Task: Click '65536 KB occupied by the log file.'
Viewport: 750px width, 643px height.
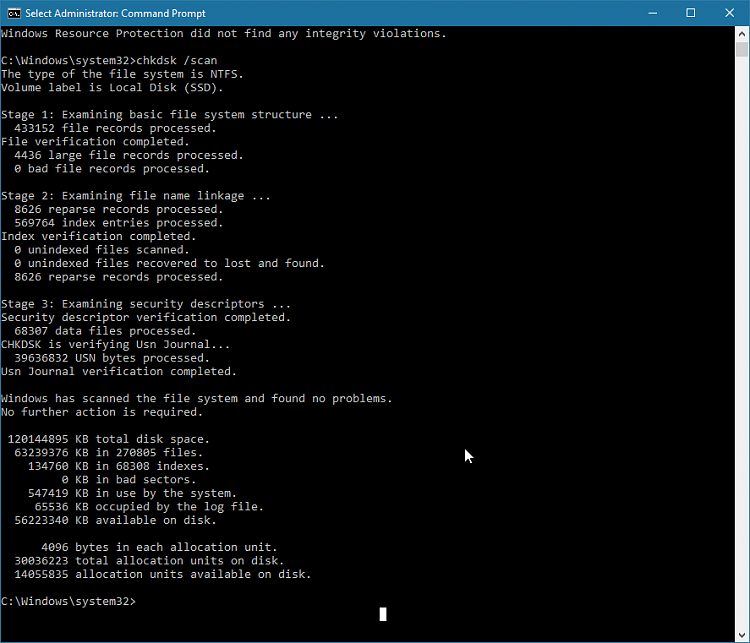Action: [149, 507]
